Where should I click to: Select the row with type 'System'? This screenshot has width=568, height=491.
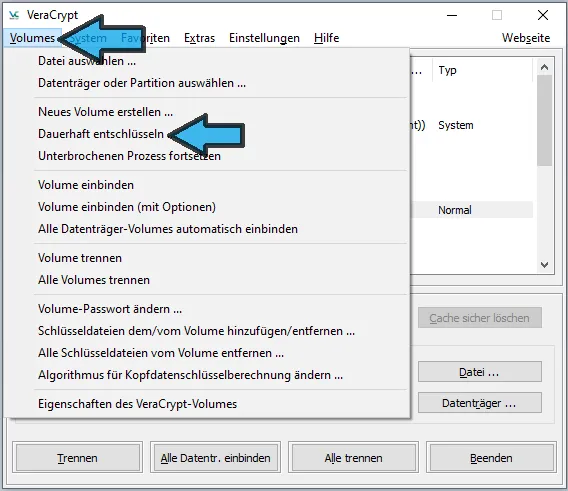(471, 125)
